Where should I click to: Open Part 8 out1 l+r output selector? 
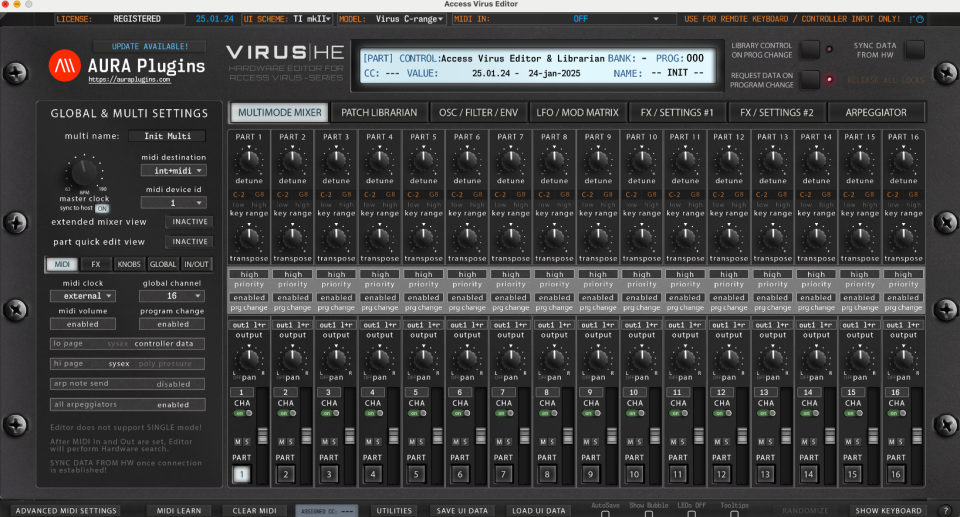tap(554, 325)
